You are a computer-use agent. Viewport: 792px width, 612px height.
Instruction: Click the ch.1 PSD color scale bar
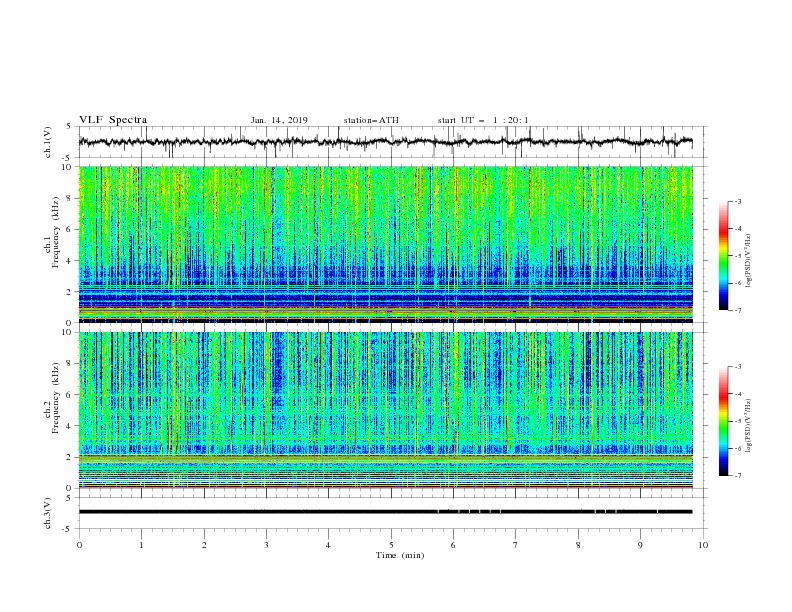coord(723,256)
